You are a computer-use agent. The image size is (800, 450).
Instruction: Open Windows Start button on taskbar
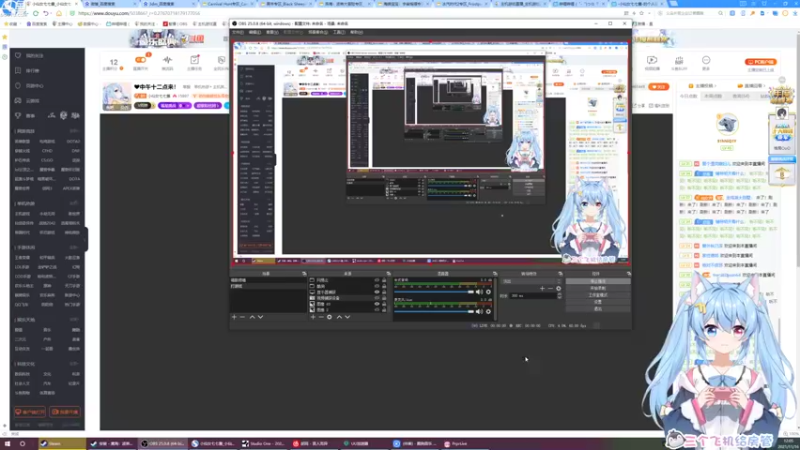tap(8, 444)
